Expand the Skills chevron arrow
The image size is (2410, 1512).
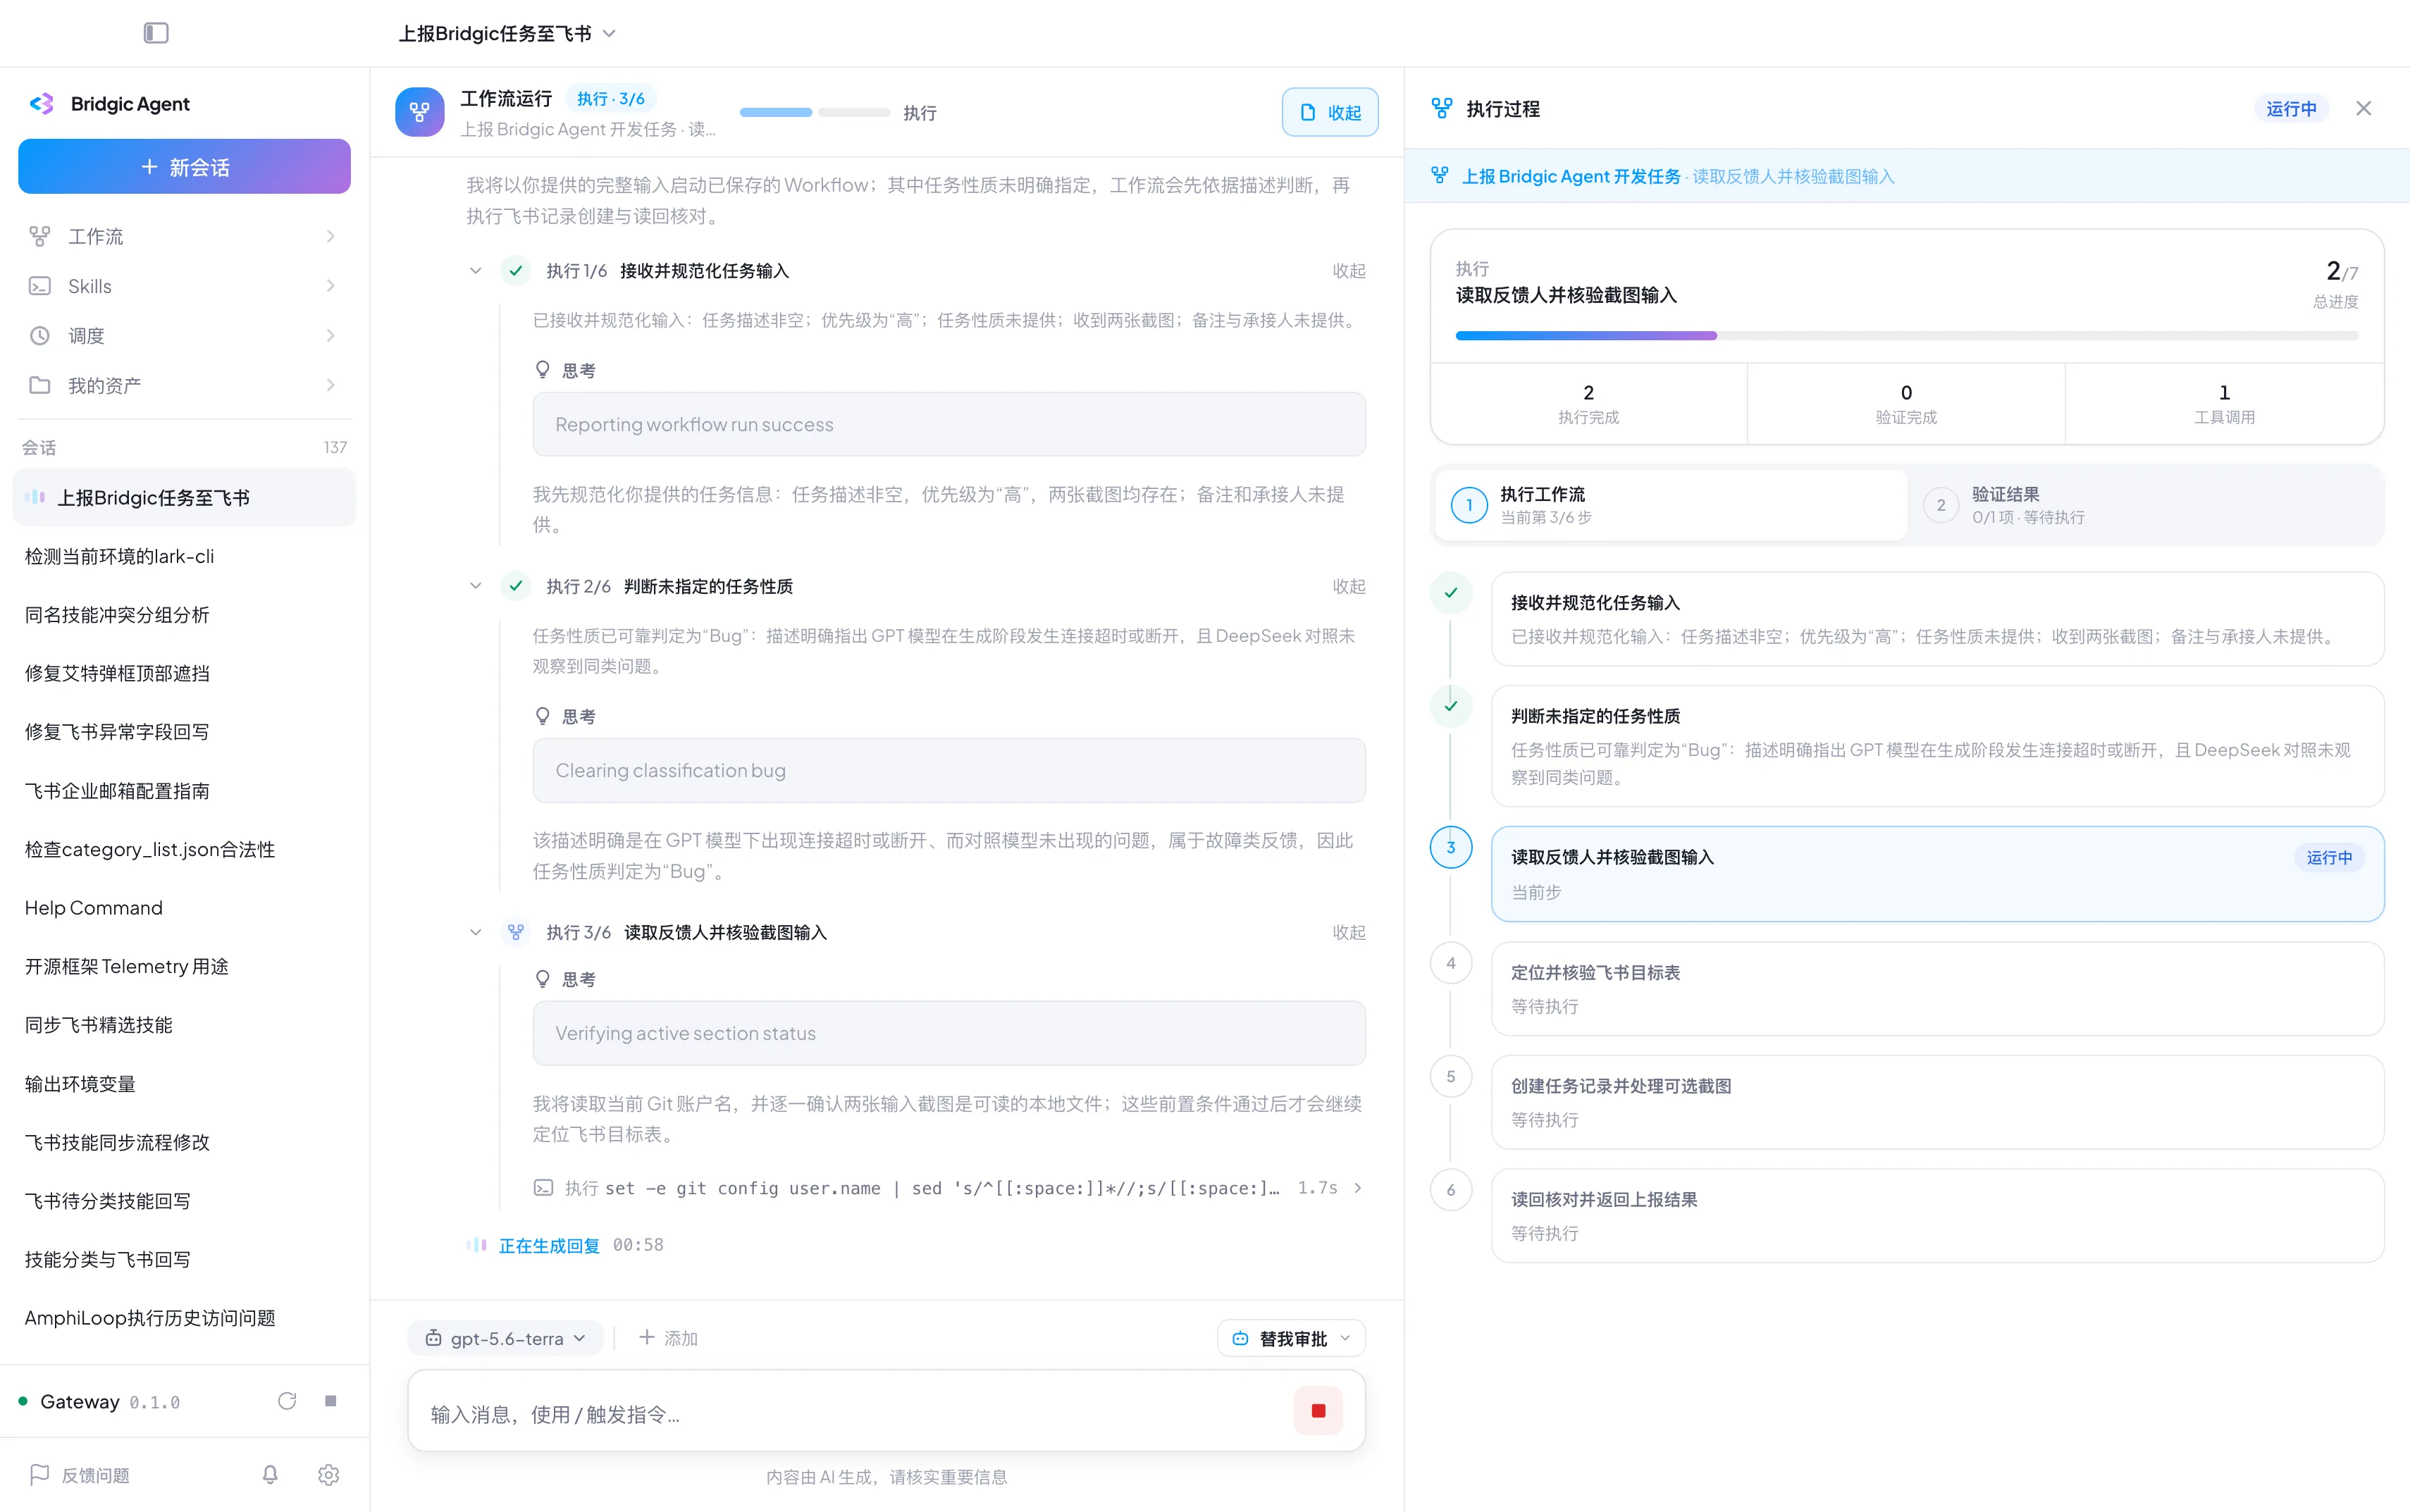pyautogui.click(x=330, y=286)
